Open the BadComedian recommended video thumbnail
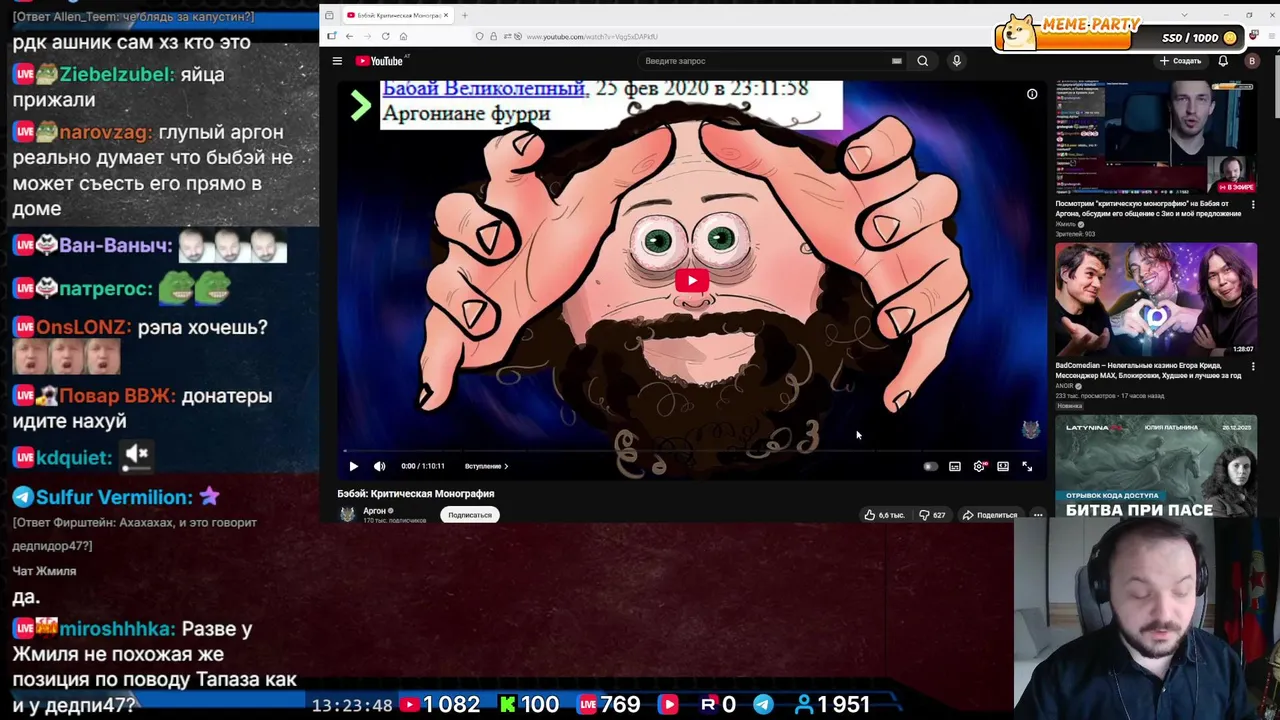Screen dimensions: 1280x720 (x=1156, y=299)
